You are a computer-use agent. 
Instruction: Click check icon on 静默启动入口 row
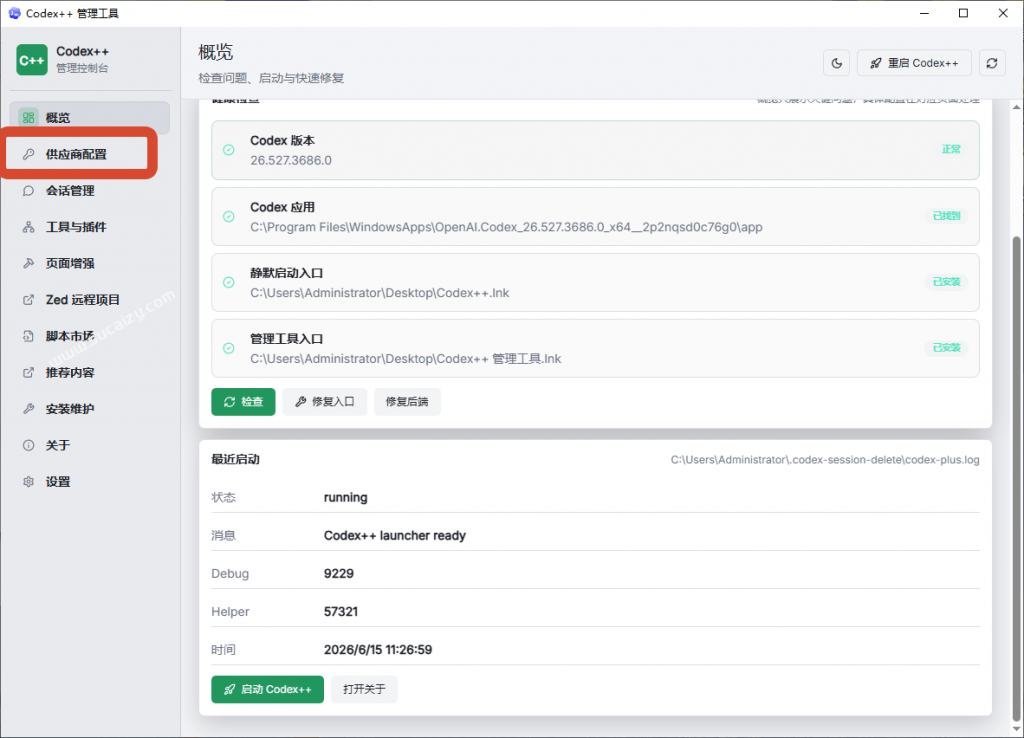tap(229, 282)
